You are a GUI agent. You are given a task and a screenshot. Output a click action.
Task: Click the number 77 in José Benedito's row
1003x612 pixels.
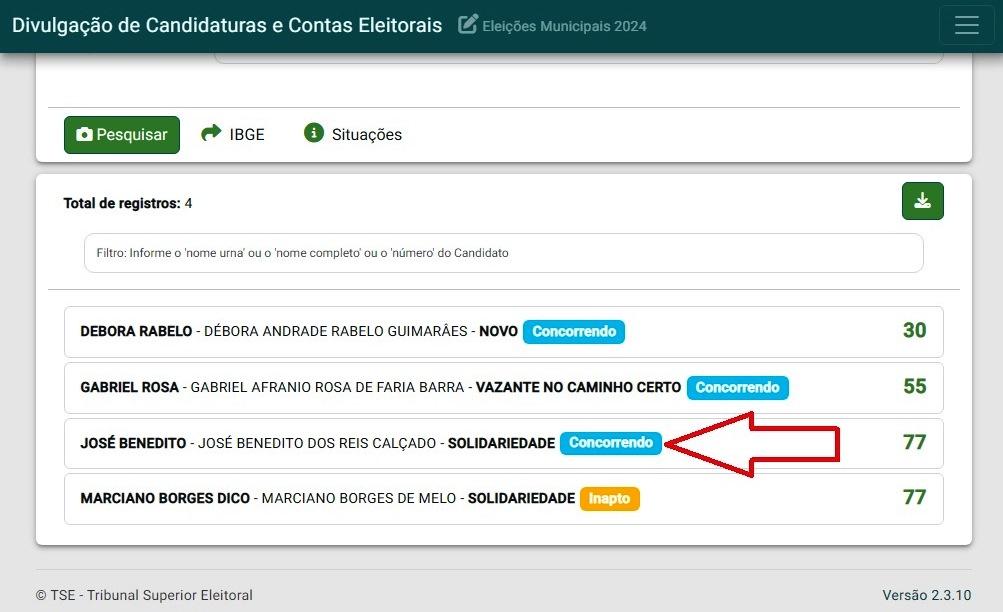click(x=914, y=442)
